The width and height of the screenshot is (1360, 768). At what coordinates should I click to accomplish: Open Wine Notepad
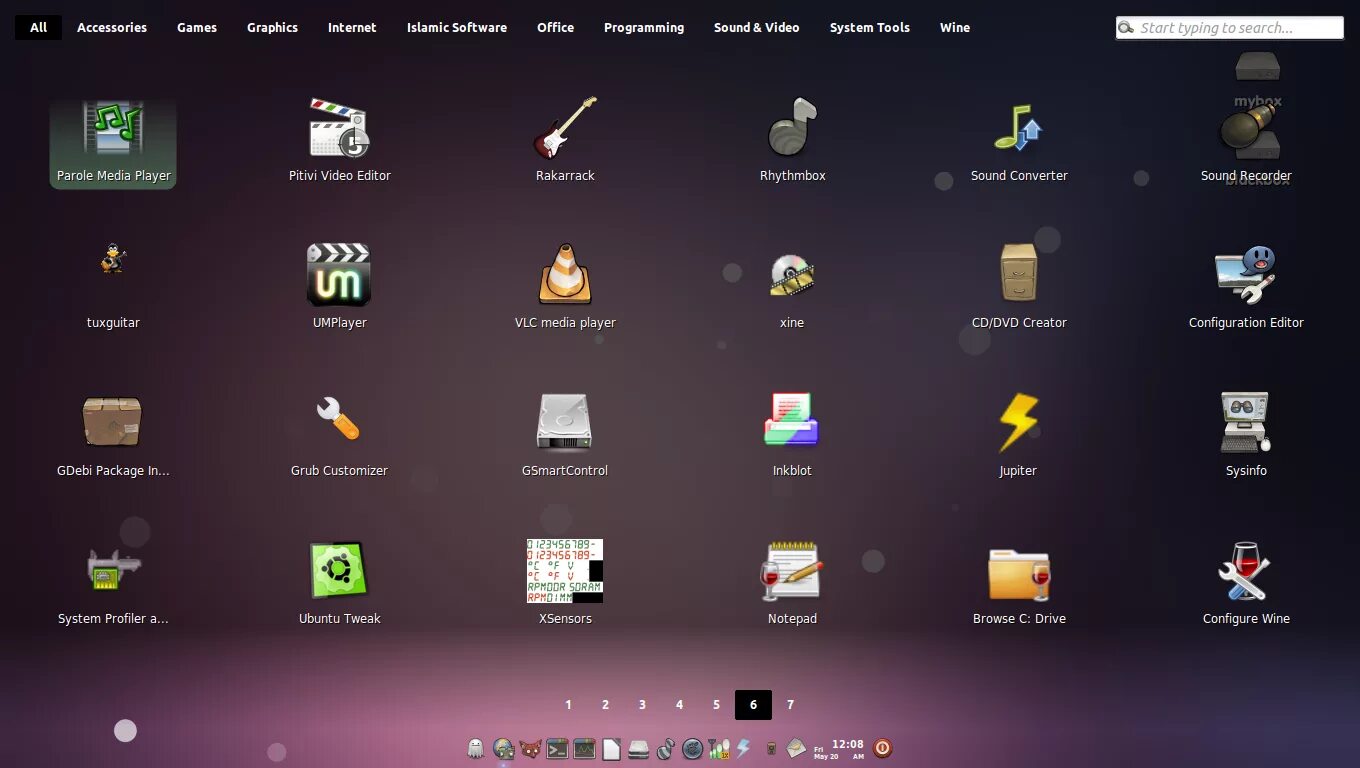(792, 584)
